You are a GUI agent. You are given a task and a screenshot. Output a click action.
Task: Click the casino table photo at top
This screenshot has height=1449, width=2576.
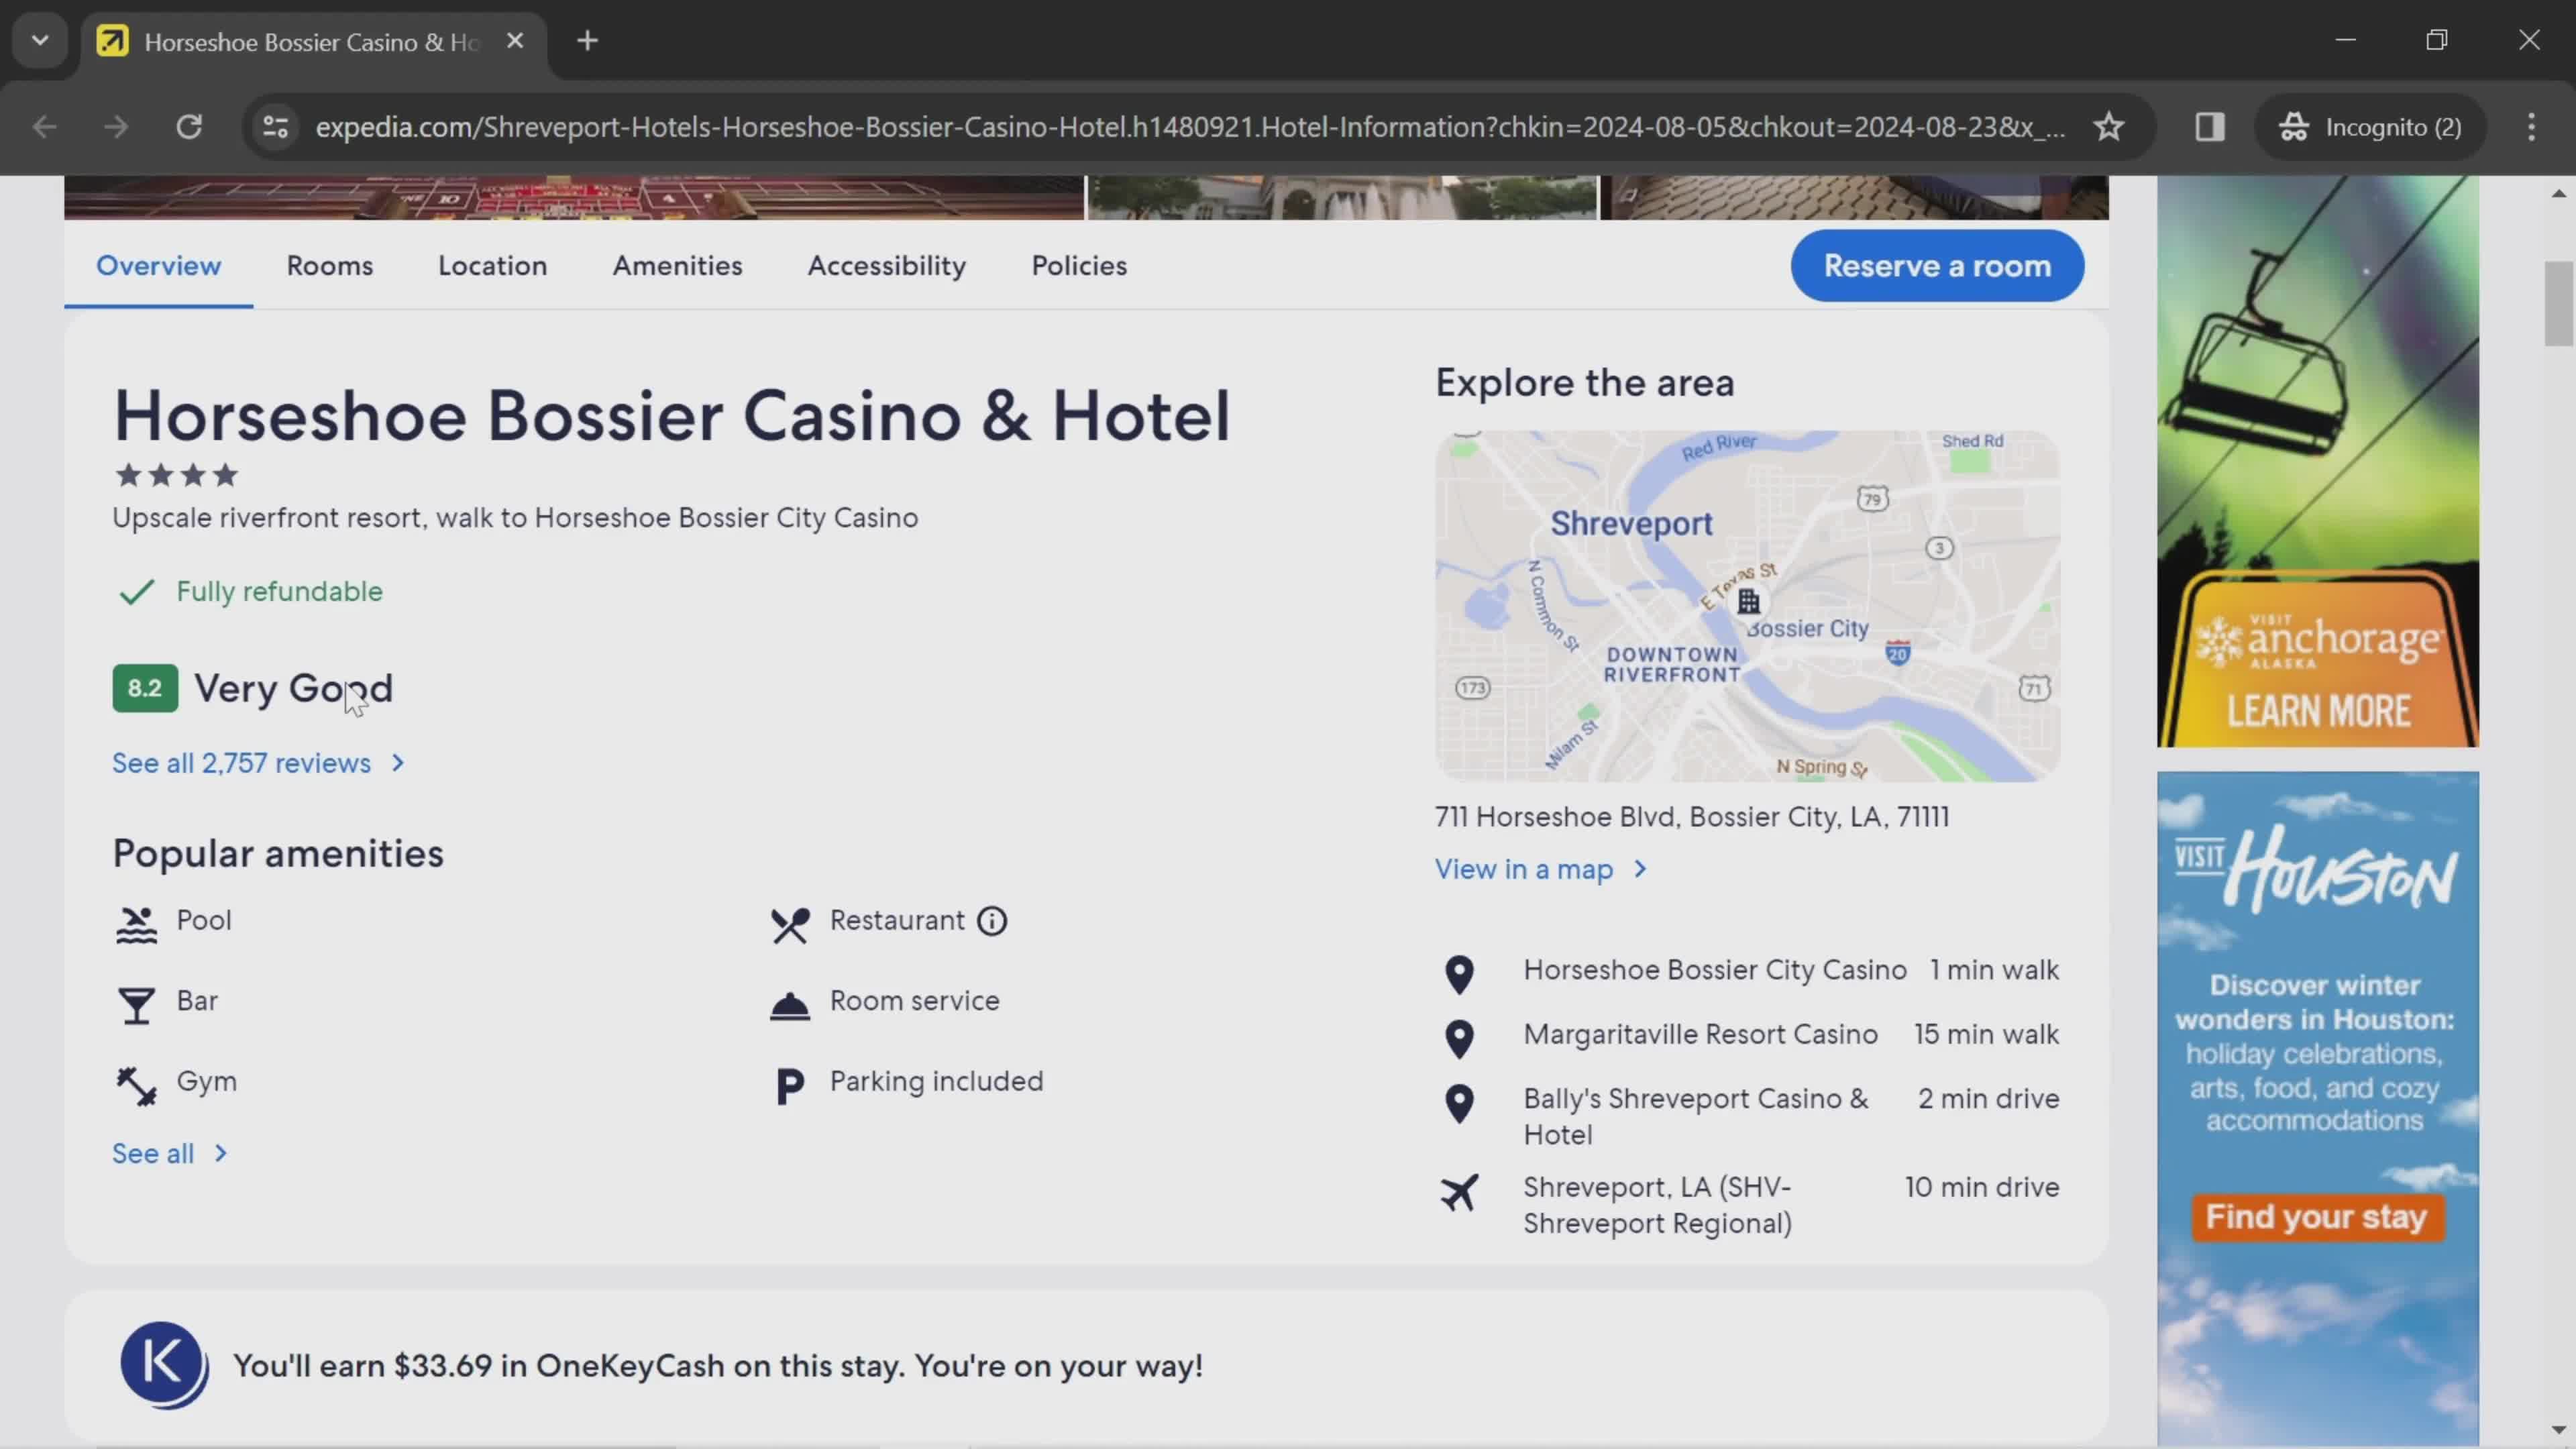574,198
